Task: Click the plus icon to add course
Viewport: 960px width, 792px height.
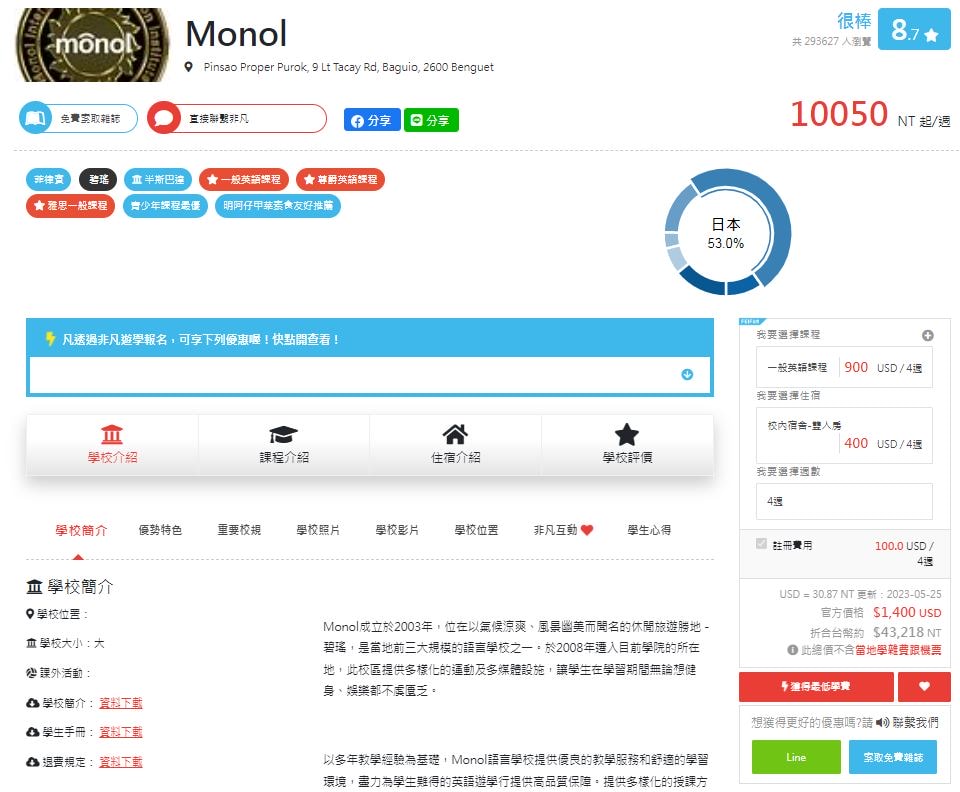Action: [927, 336]
